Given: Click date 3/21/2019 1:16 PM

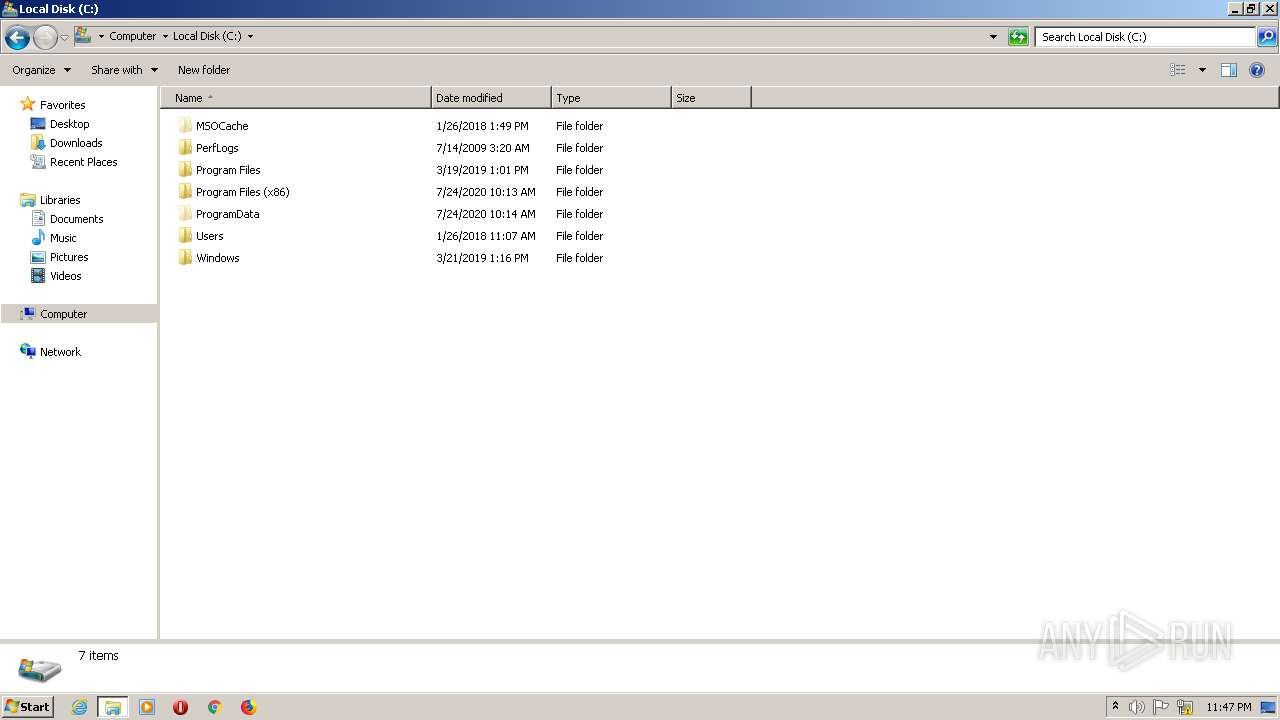Looking at the screenshot, I should (x=483, y=258).
